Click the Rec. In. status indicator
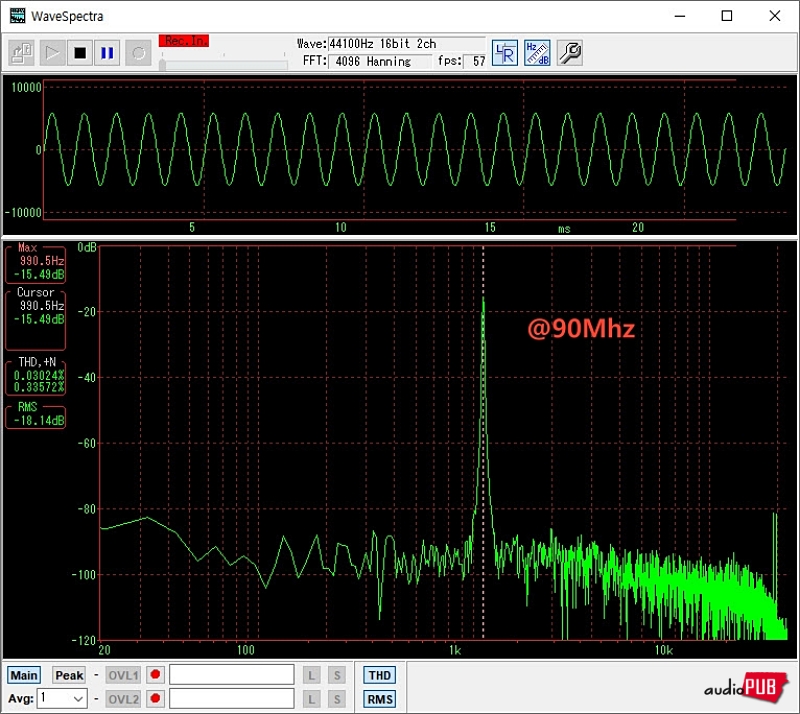800x714 pixels. [184, 41]
